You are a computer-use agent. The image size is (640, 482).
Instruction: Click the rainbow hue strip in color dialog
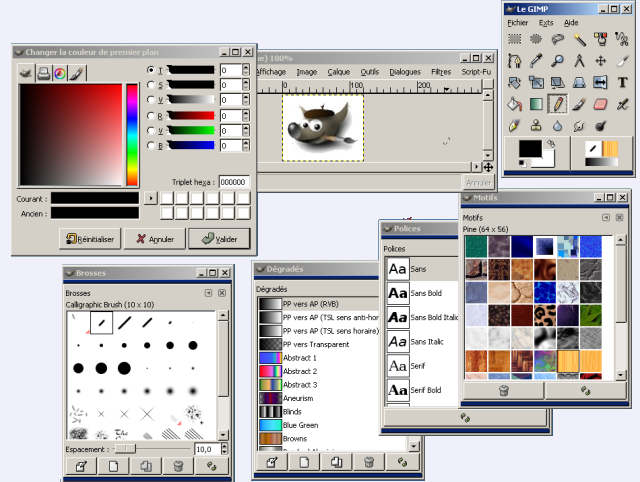tap(132, 135)
